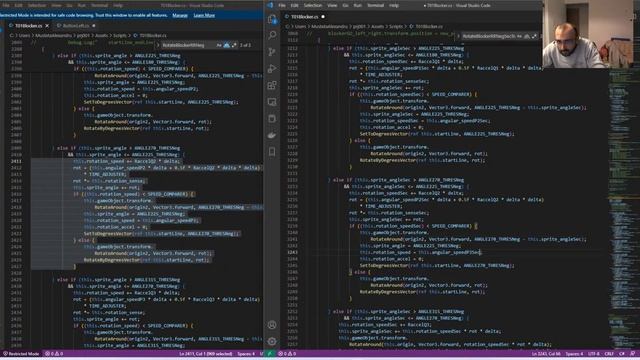Open the Run and Debug view
This screenshot has height=360, width=640.
pos(272,69)
